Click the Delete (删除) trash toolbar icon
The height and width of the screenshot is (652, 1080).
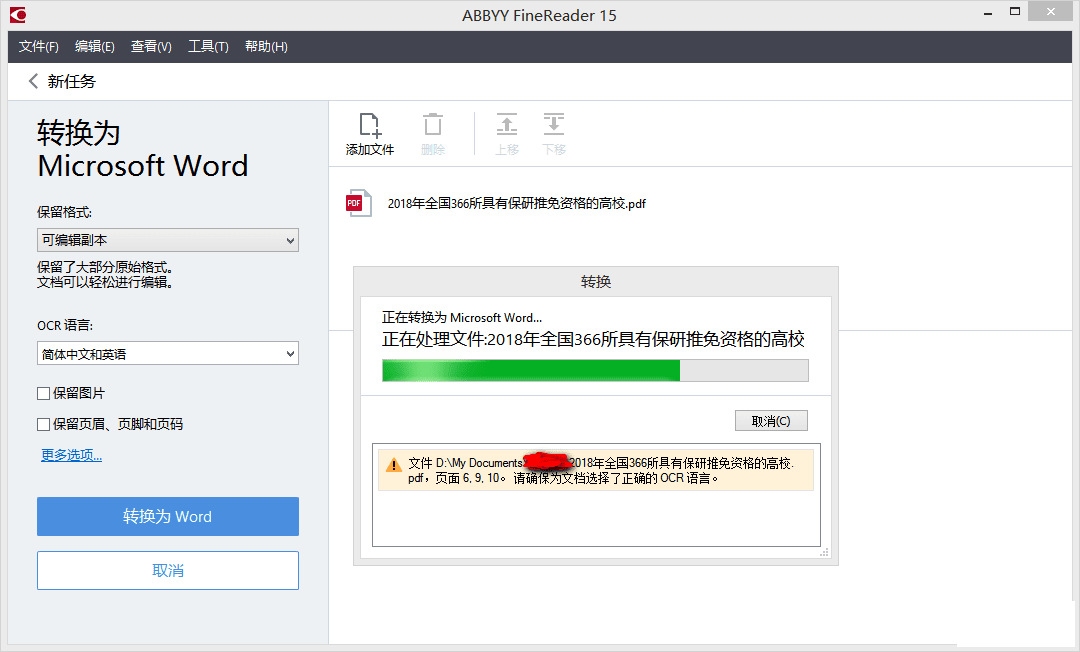(x=433, y=125)
